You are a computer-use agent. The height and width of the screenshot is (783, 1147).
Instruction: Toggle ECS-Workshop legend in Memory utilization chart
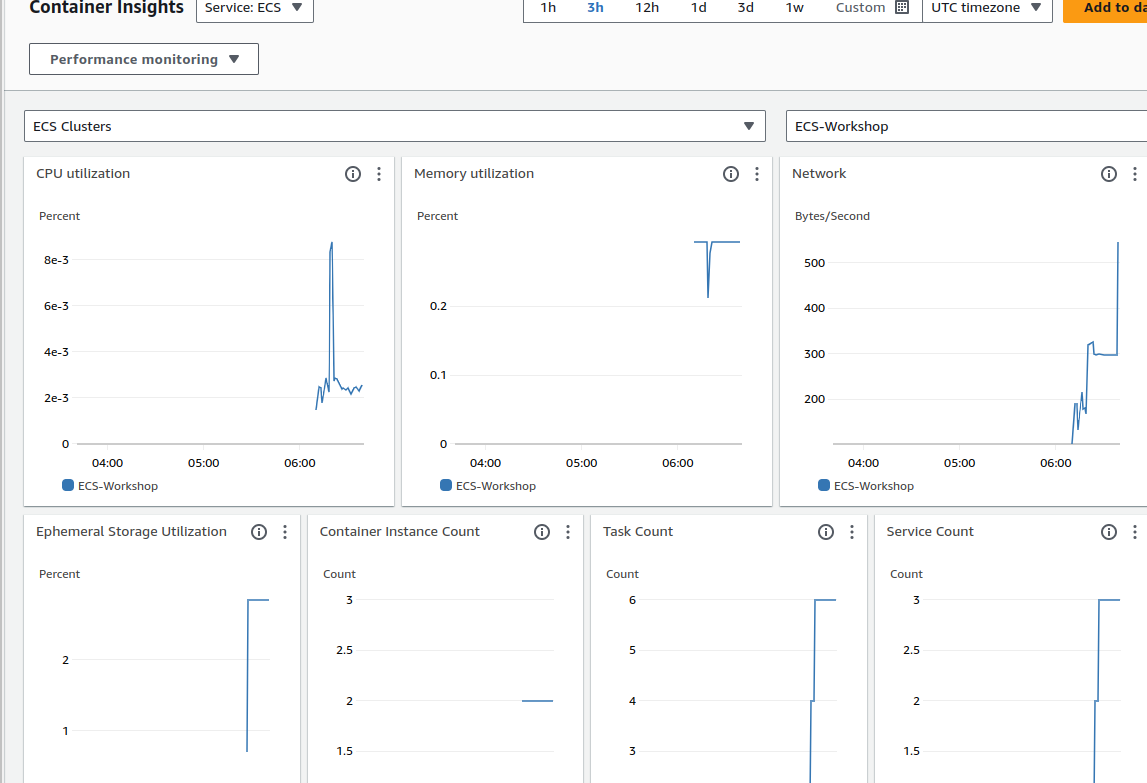(x=488, y=486)
